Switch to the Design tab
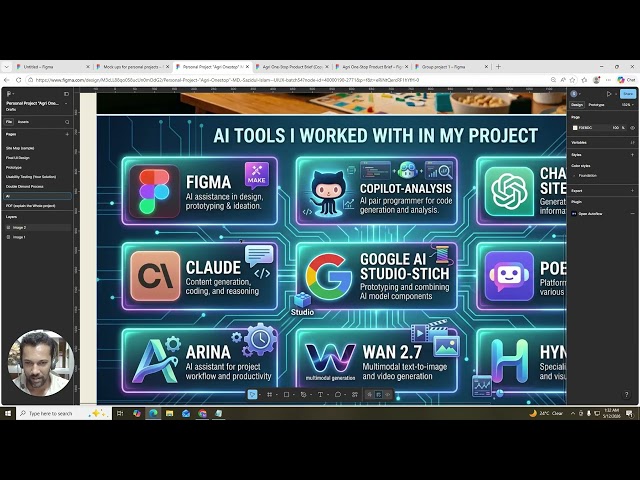 (x=577, y=105)
